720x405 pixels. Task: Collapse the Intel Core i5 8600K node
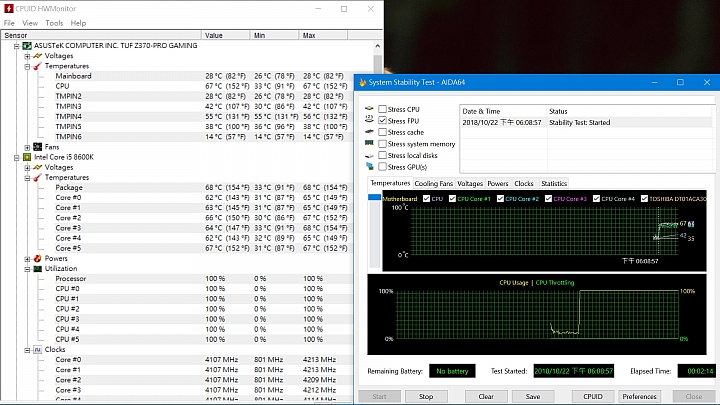tap(17, 158)
